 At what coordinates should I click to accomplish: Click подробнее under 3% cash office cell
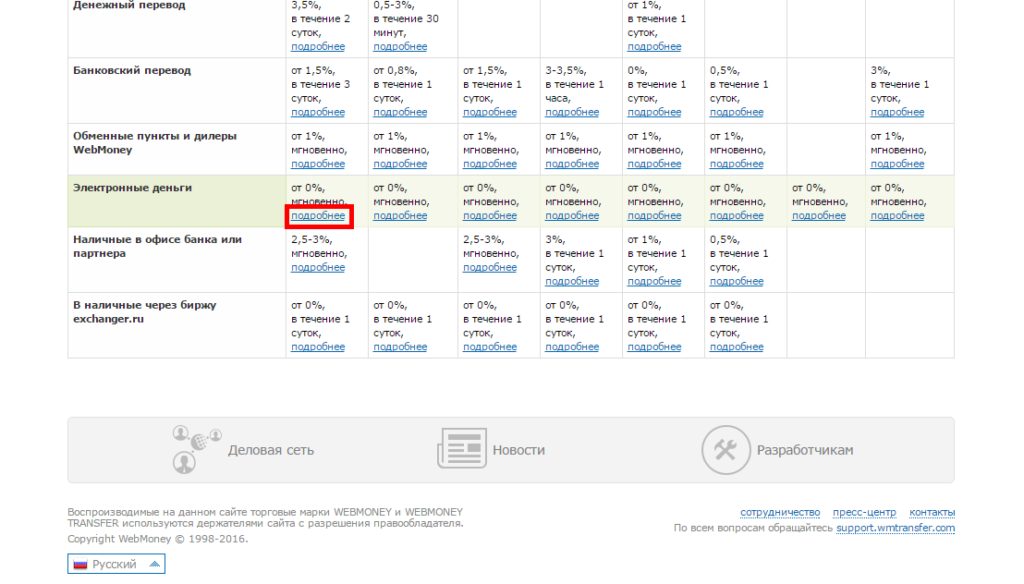(572, 281)
